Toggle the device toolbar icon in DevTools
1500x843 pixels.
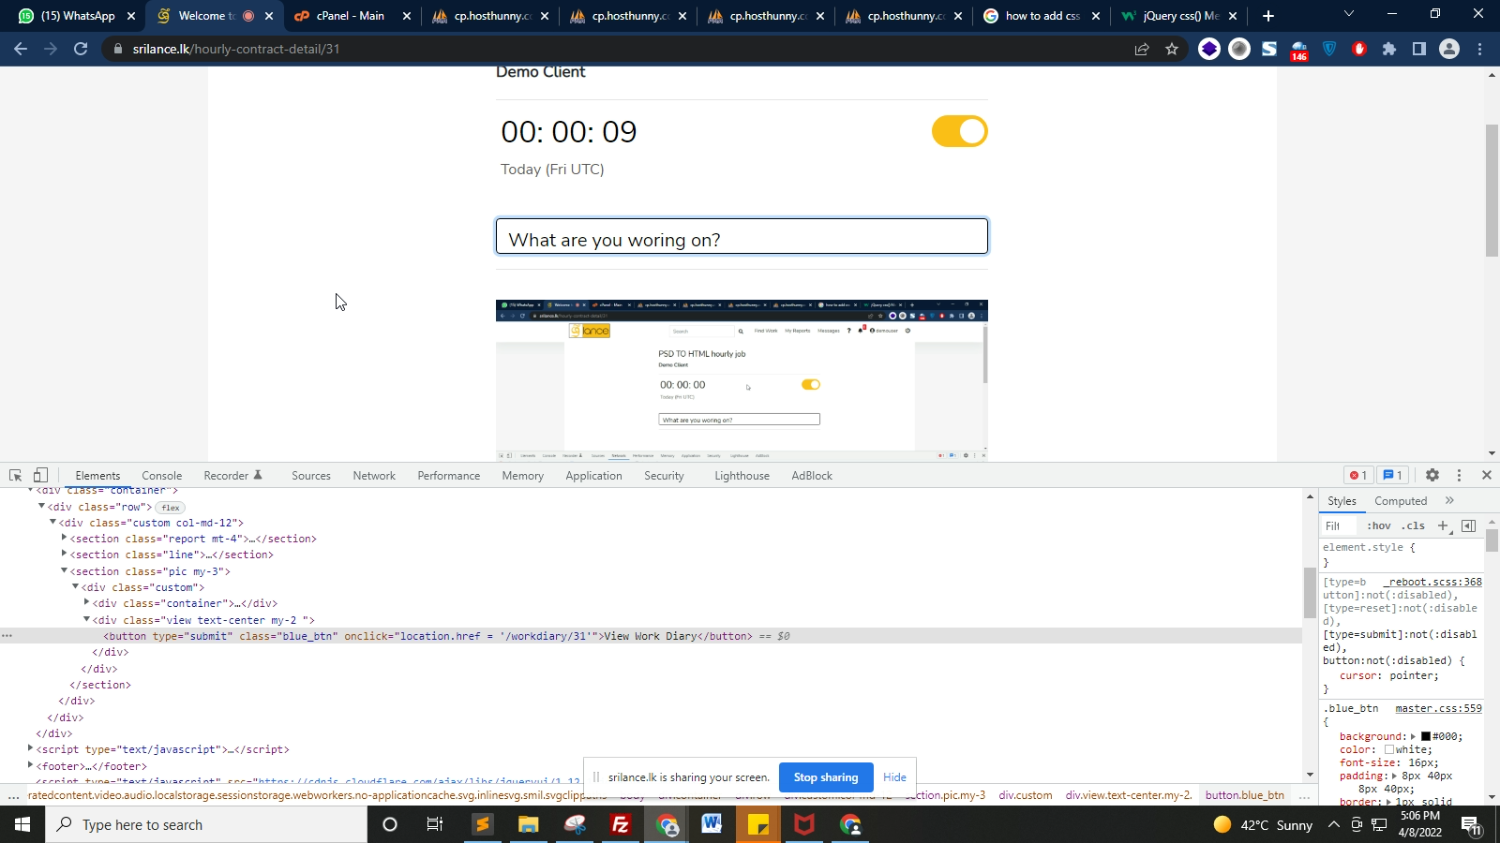[x=41, y=476]
